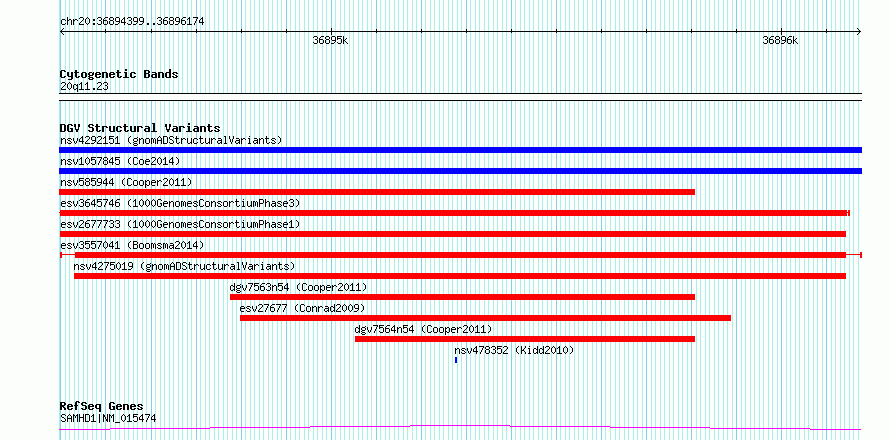Screen dimensions: 890x440
Task: Click the ruler's left arrow end
Action: point(62,31)
